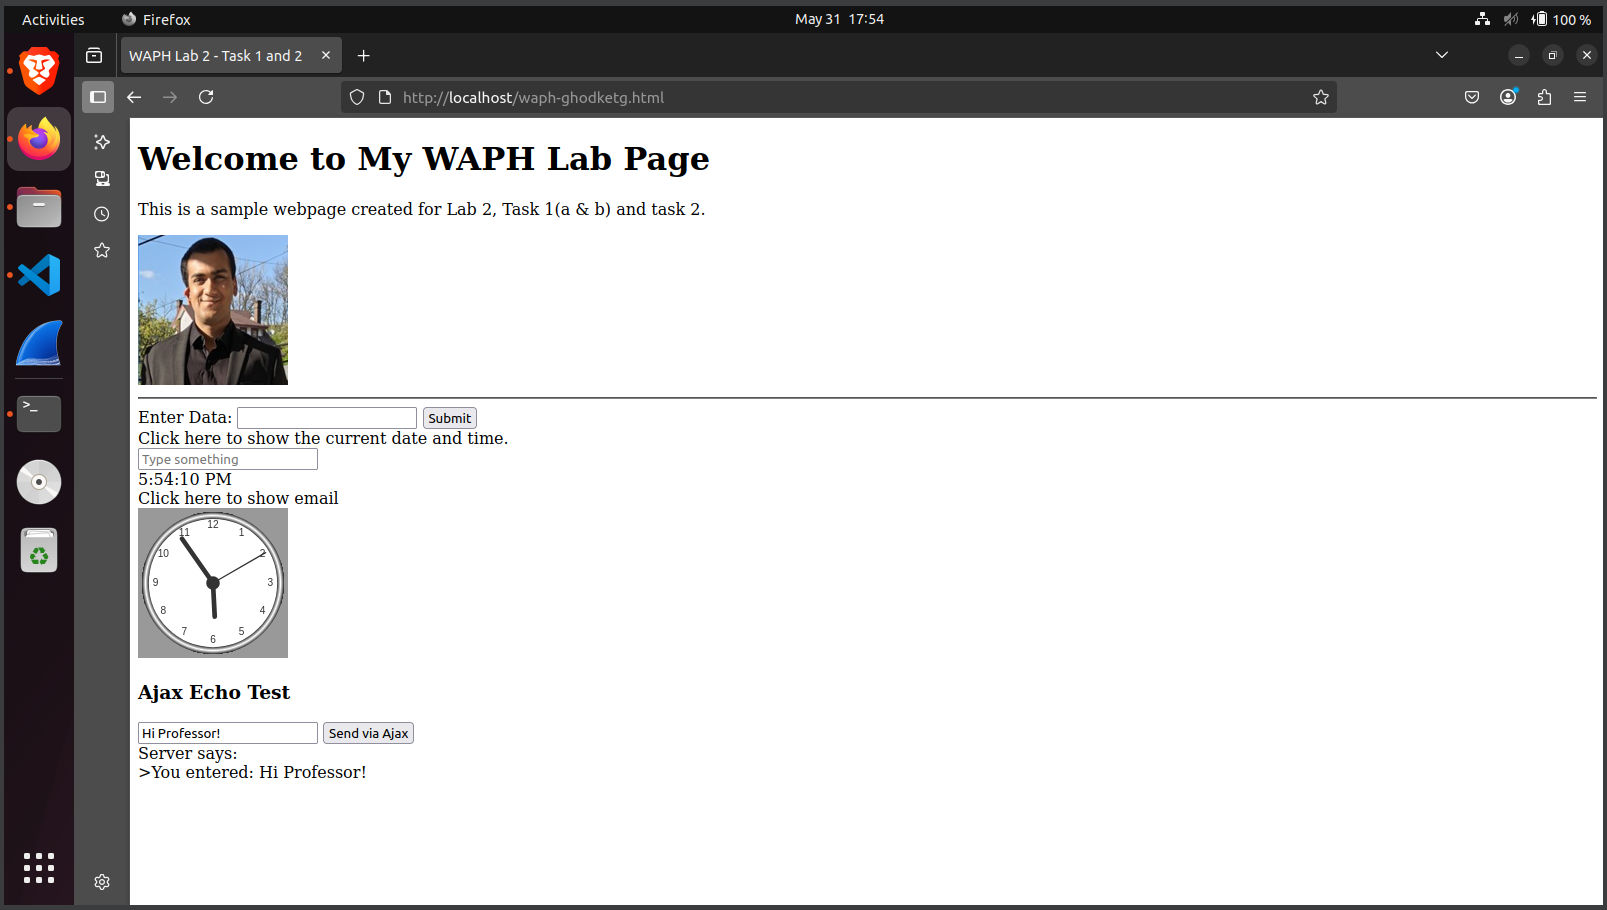Click the muted volume icon
The width and height of the screenshot is (1607, 910).
coord(1511,19)
